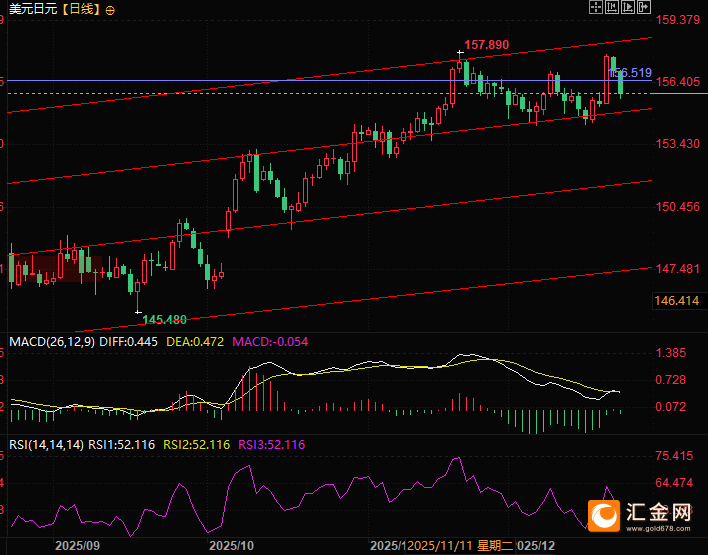
Task: Click the 145.480 low price label
Action: (x=164, y=320)
